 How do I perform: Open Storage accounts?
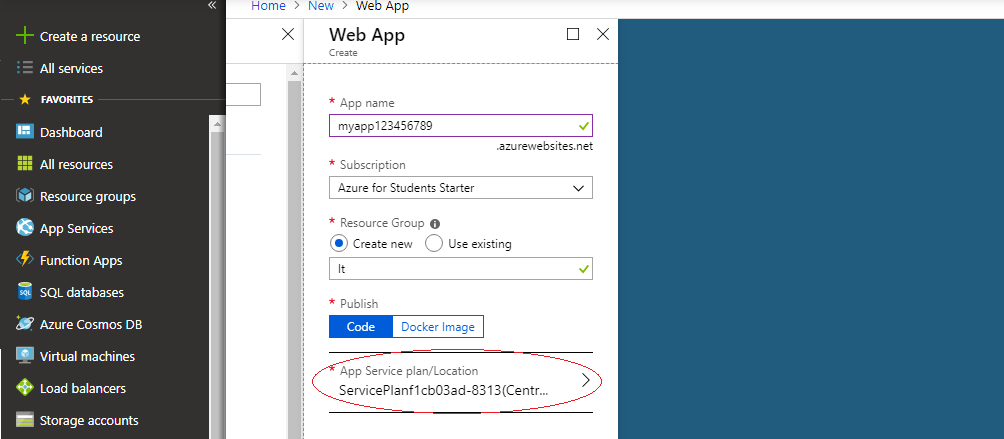(x=89, y=420)
